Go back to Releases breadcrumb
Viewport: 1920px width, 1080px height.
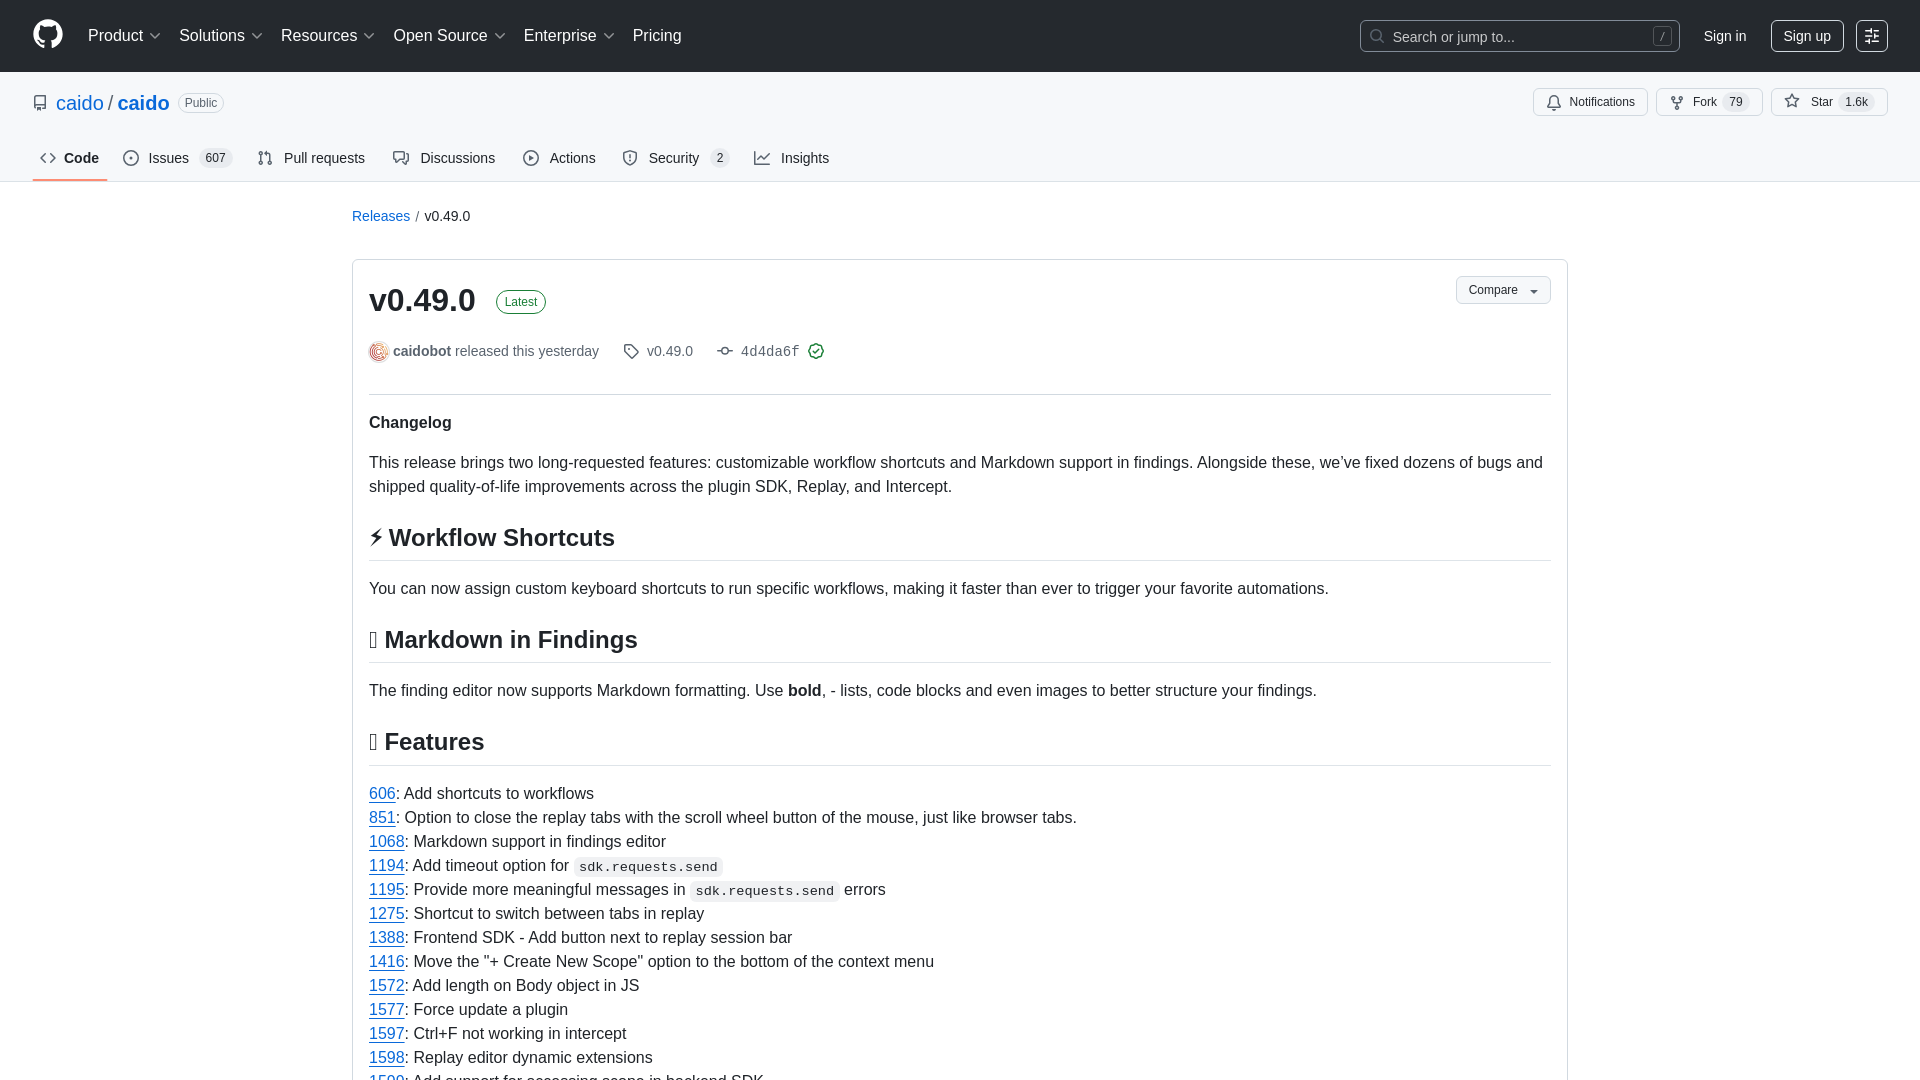(x=381, y=216)
